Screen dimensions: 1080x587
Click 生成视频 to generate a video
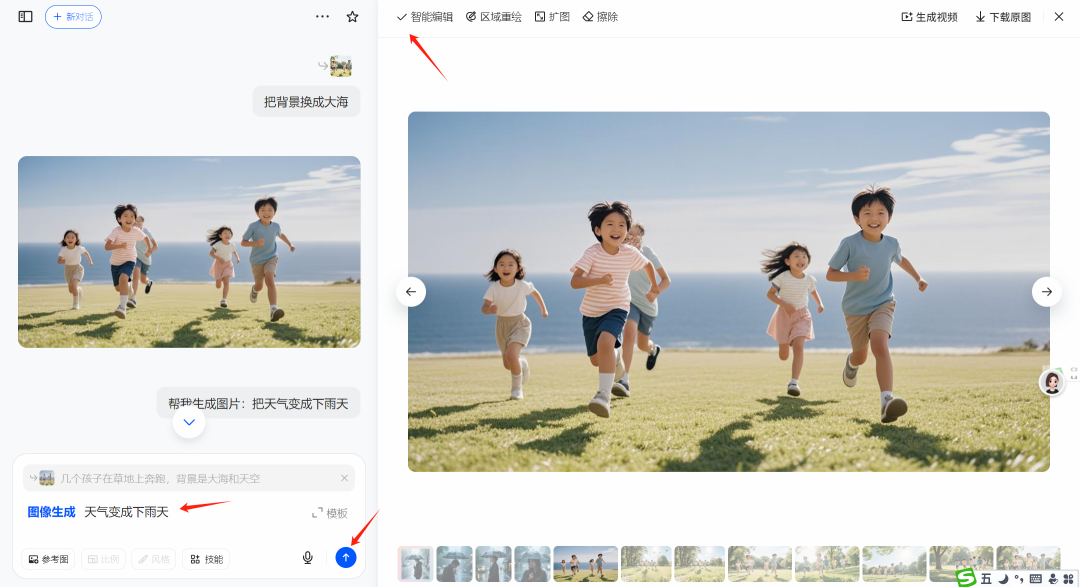(929, 17)
